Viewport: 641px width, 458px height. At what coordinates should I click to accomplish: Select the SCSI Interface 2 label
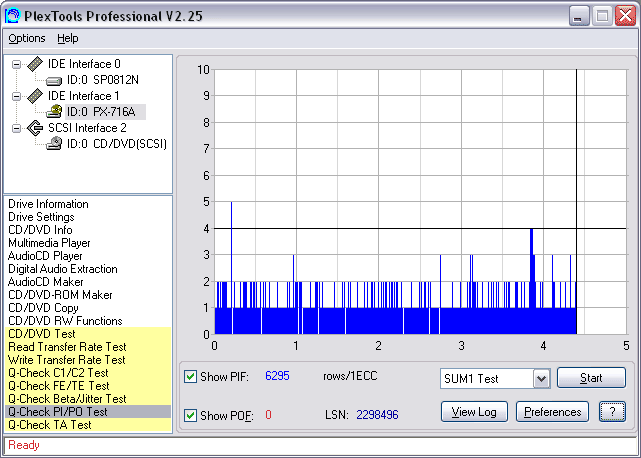[87, 128]
